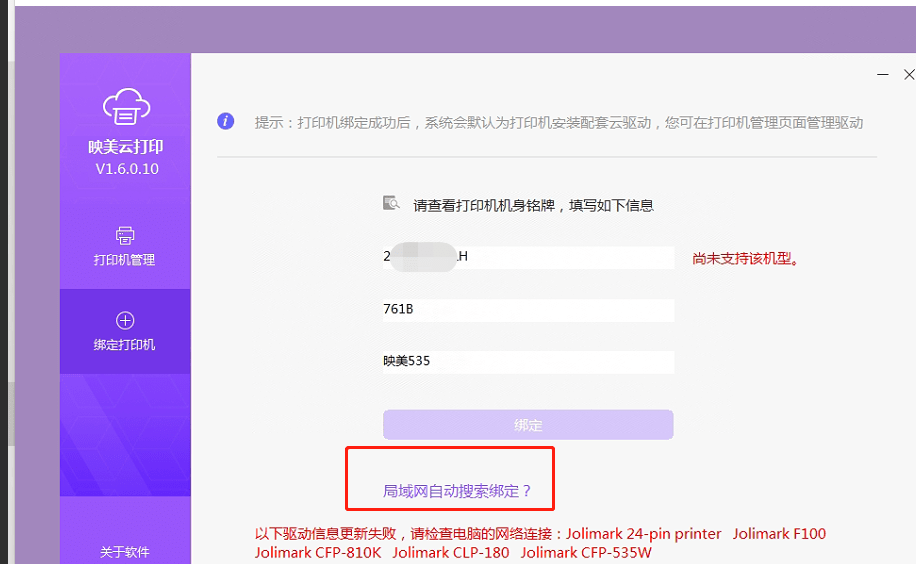Close the 映美云打印 window

click(x=909, y=75)
